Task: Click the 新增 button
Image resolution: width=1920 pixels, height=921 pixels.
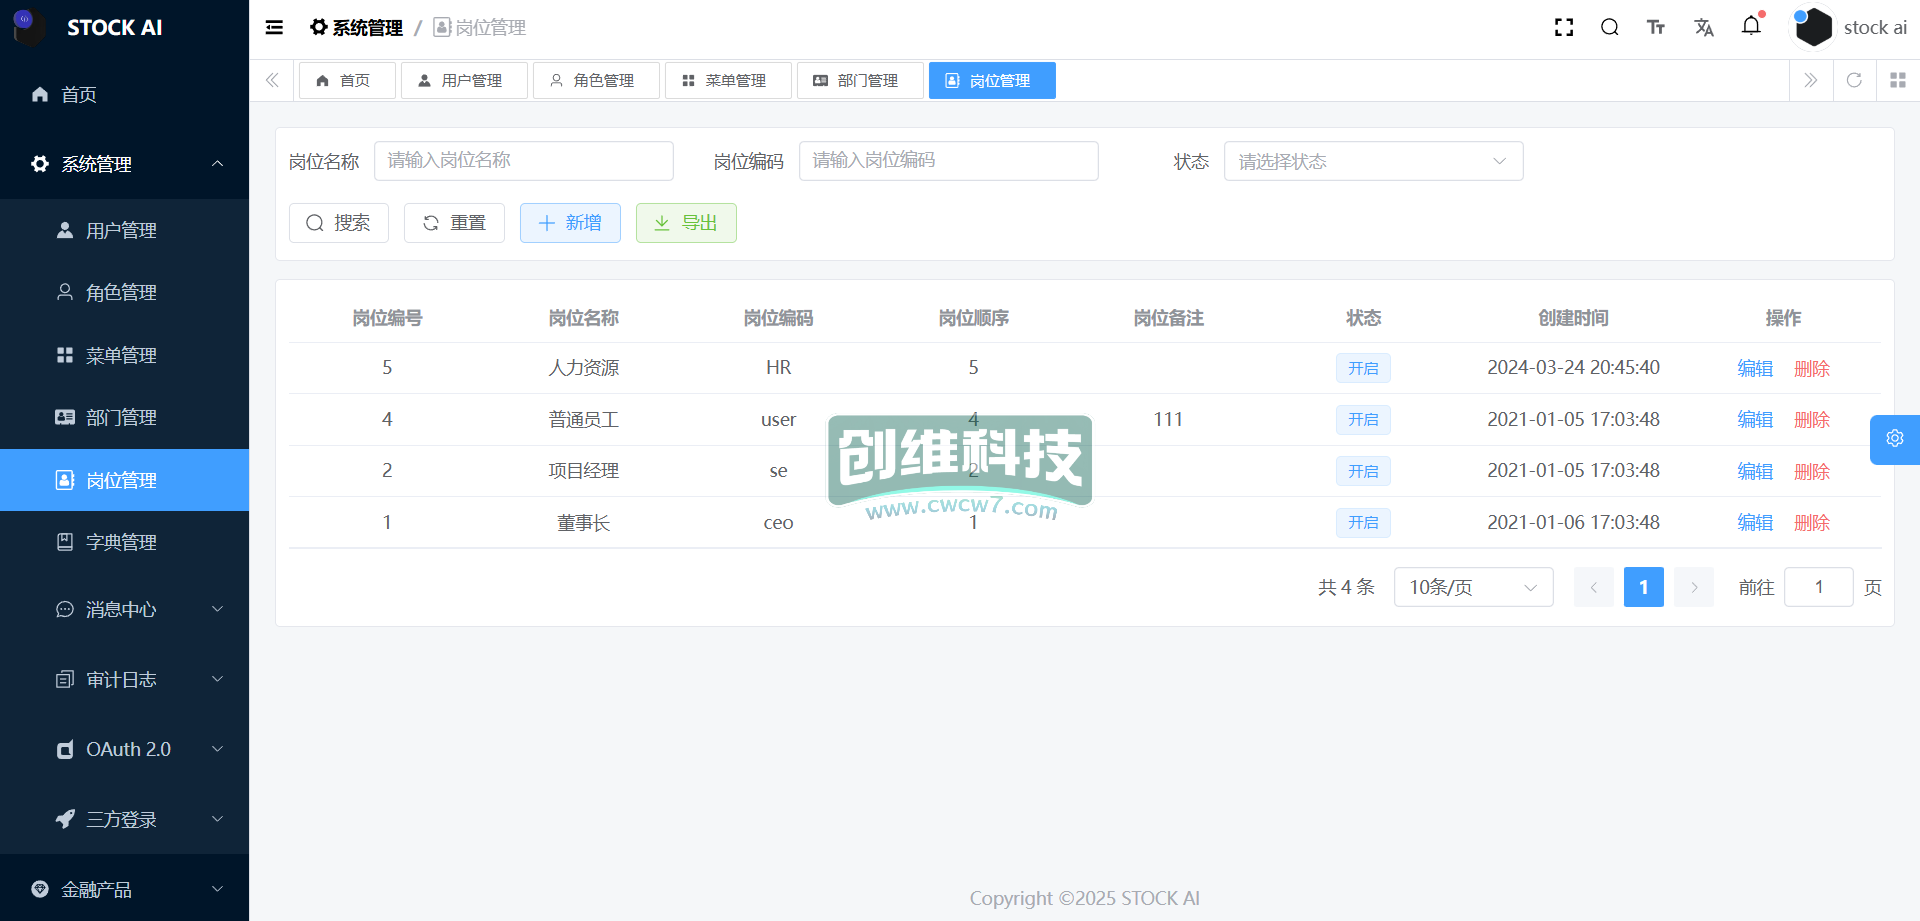Action: pyautogui.click(x=570, y=223)
